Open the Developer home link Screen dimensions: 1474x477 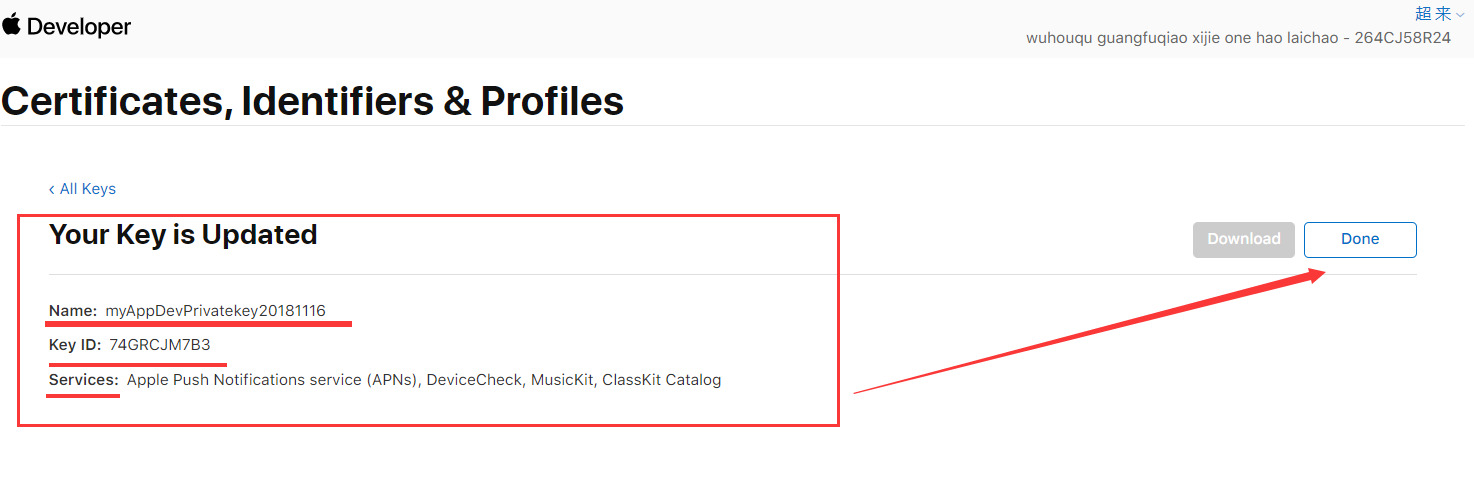(79, 27)
